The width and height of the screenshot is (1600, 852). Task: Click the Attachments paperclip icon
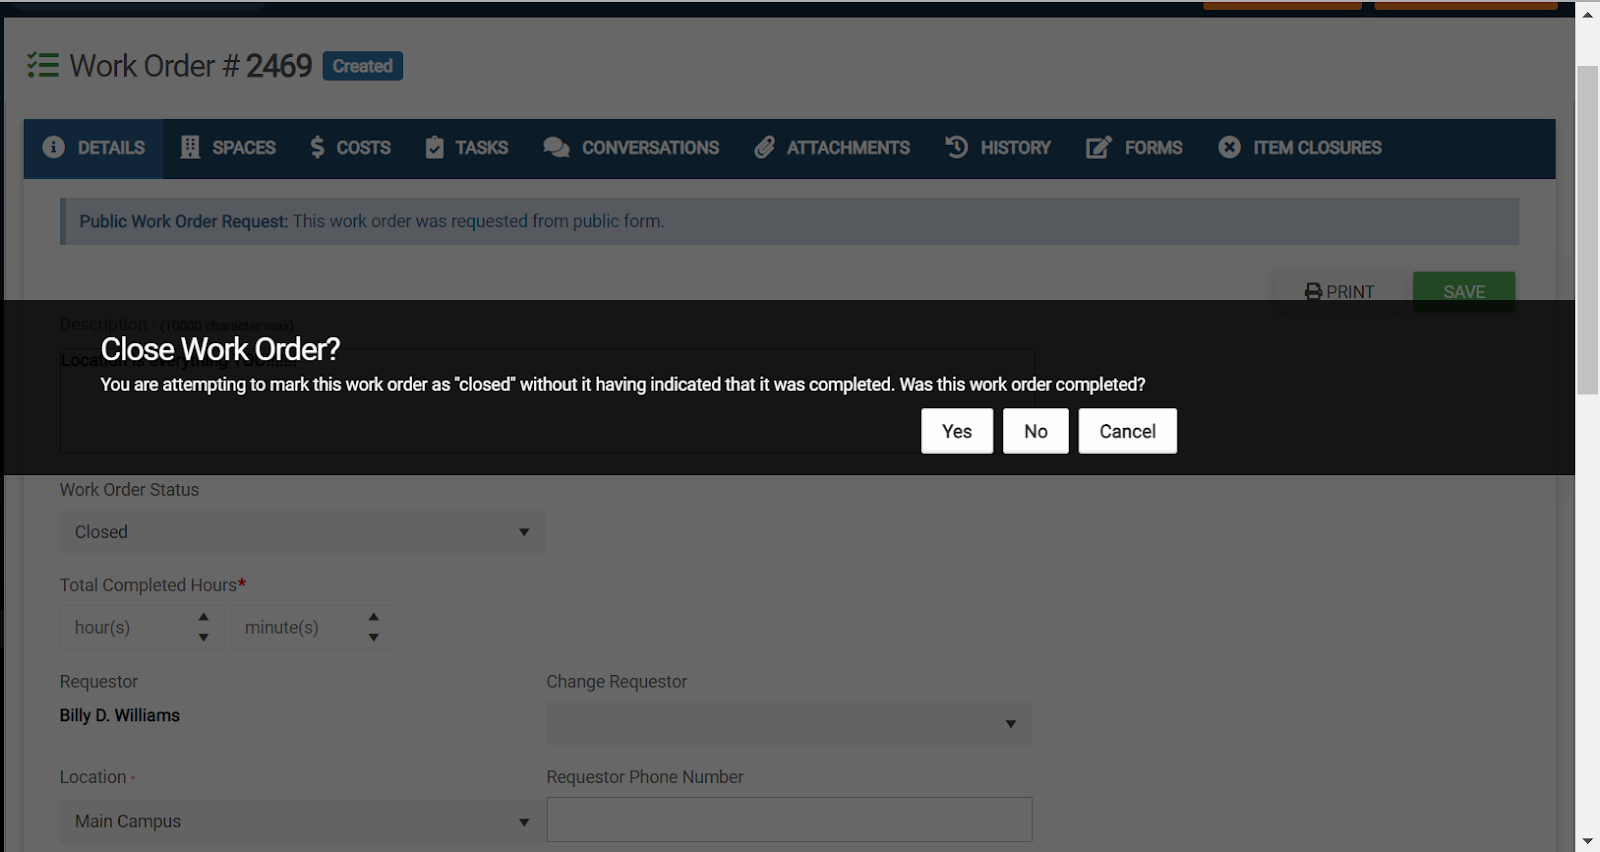pyautogui.click(x=765, y=147)
